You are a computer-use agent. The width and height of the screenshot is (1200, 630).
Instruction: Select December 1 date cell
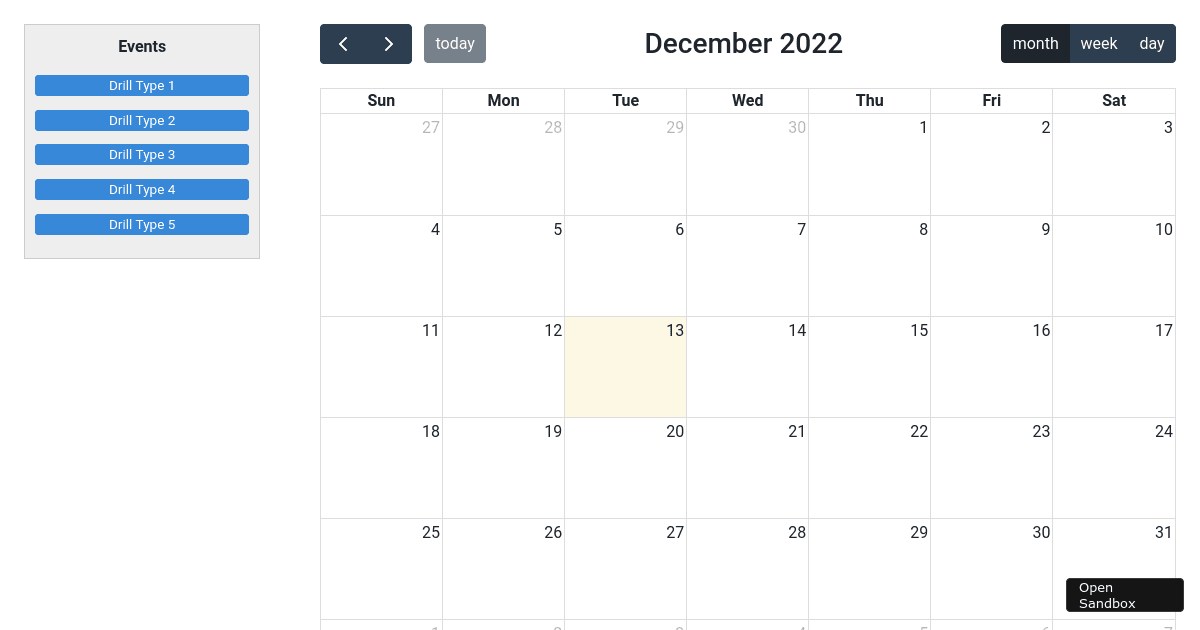tap(869, 165)
